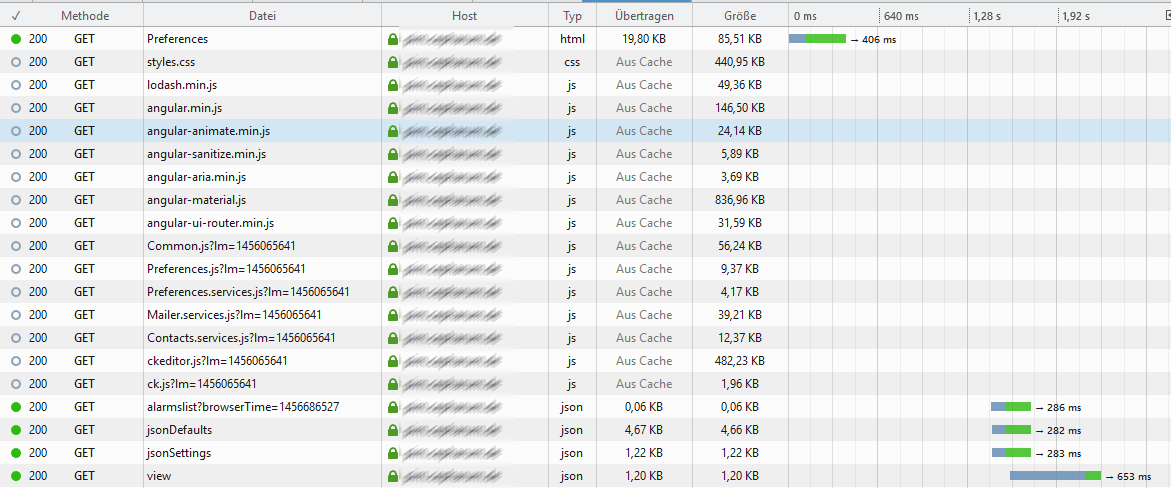Click the lock icon in styles.css row

(x=393, y=62)
